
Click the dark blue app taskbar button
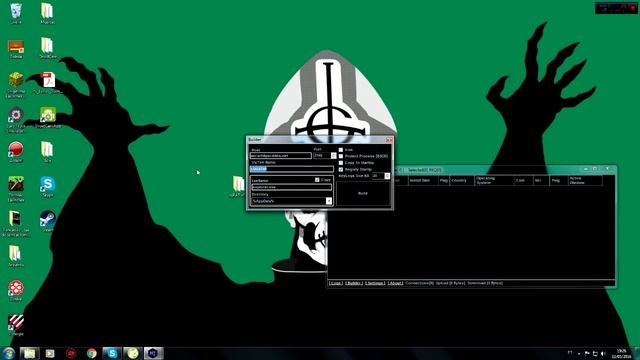(x=153, y=353)
